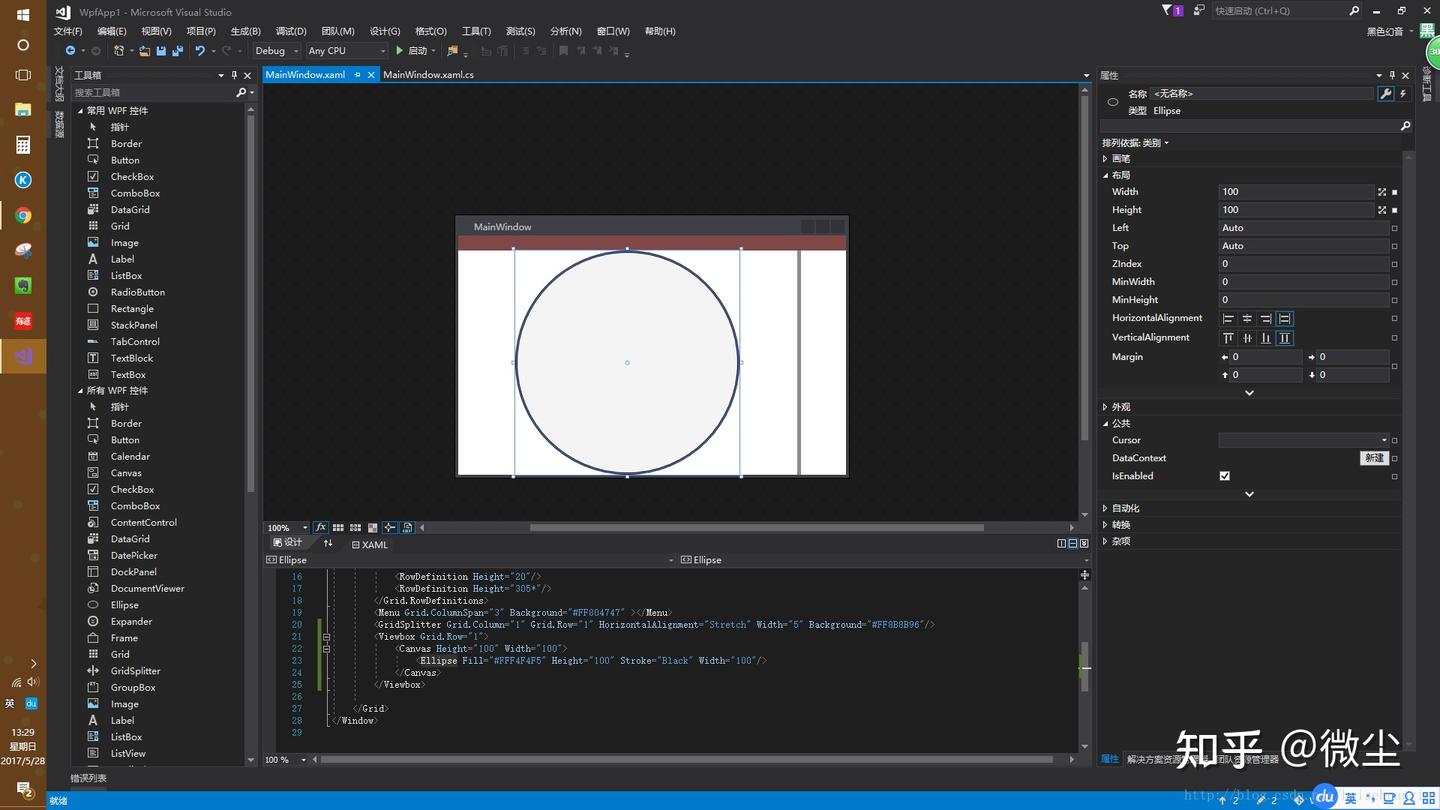
Task: Switch to MainWindow.xaml.cs tab
Action: pyautogui.click(x=428, y=75)
